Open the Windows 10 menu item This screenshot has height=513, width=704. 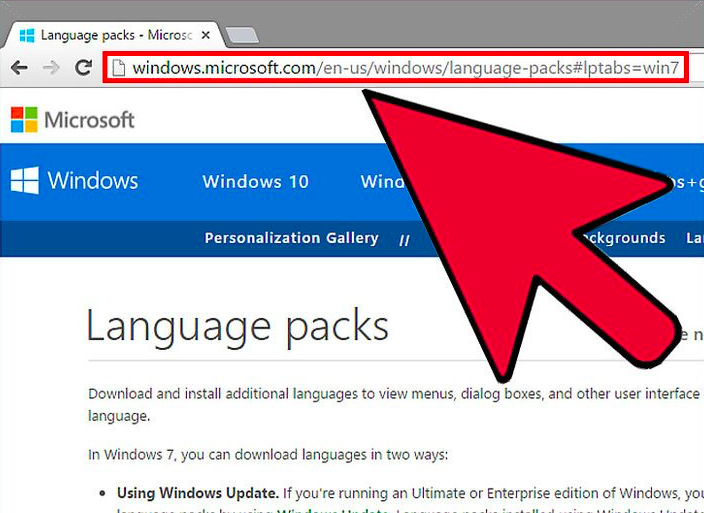255,182
